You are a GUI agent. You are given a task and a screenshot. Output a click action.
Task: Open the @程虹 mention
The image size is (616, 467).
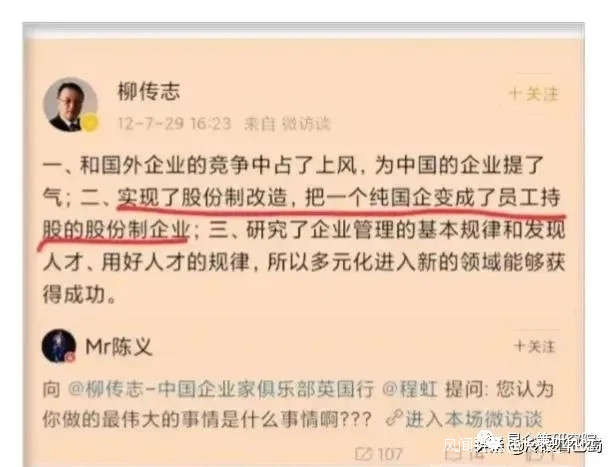coord(409,390)
